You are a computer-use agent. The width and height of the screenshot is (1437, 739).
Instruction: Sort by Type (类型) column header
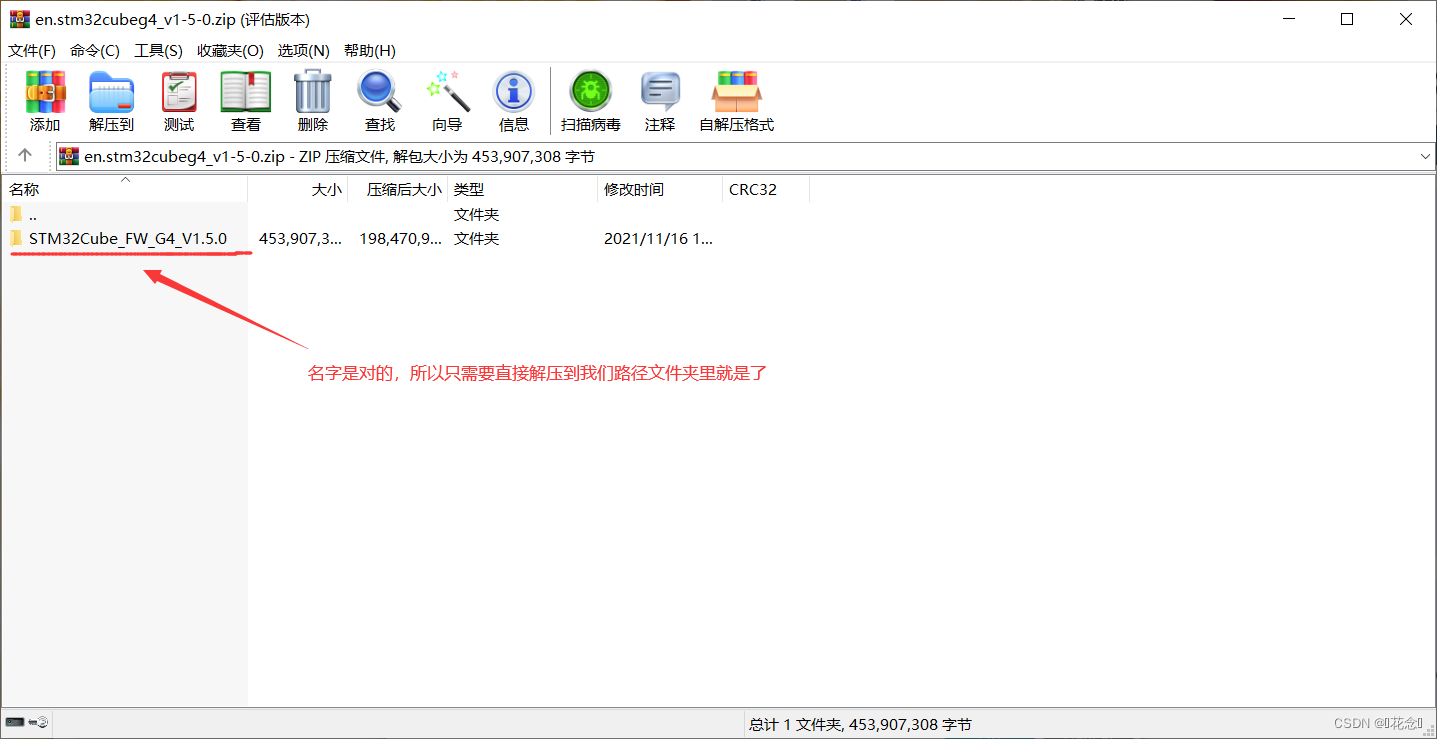(523, 189)
